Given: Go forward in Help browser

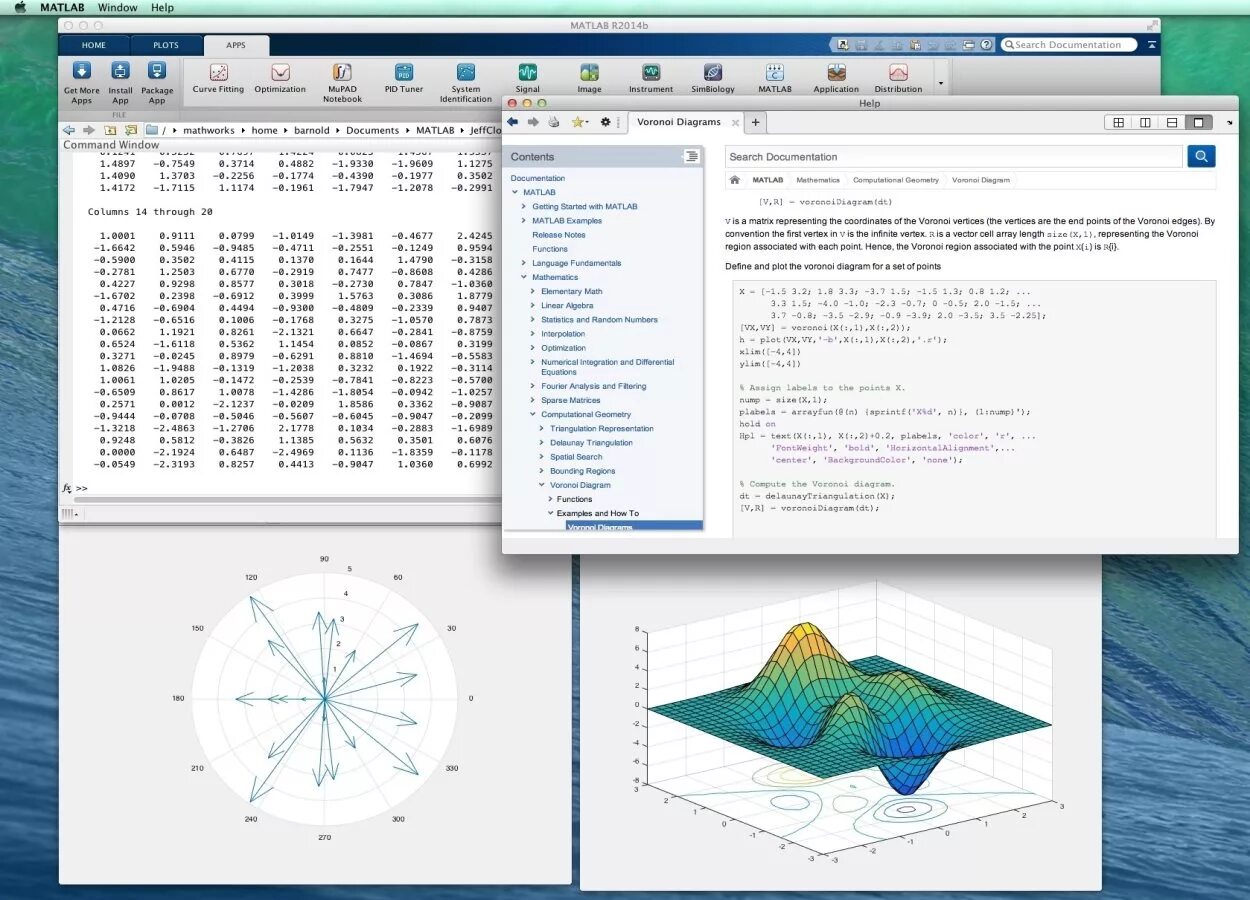Looking at the screenshot, I should [531, 122].
